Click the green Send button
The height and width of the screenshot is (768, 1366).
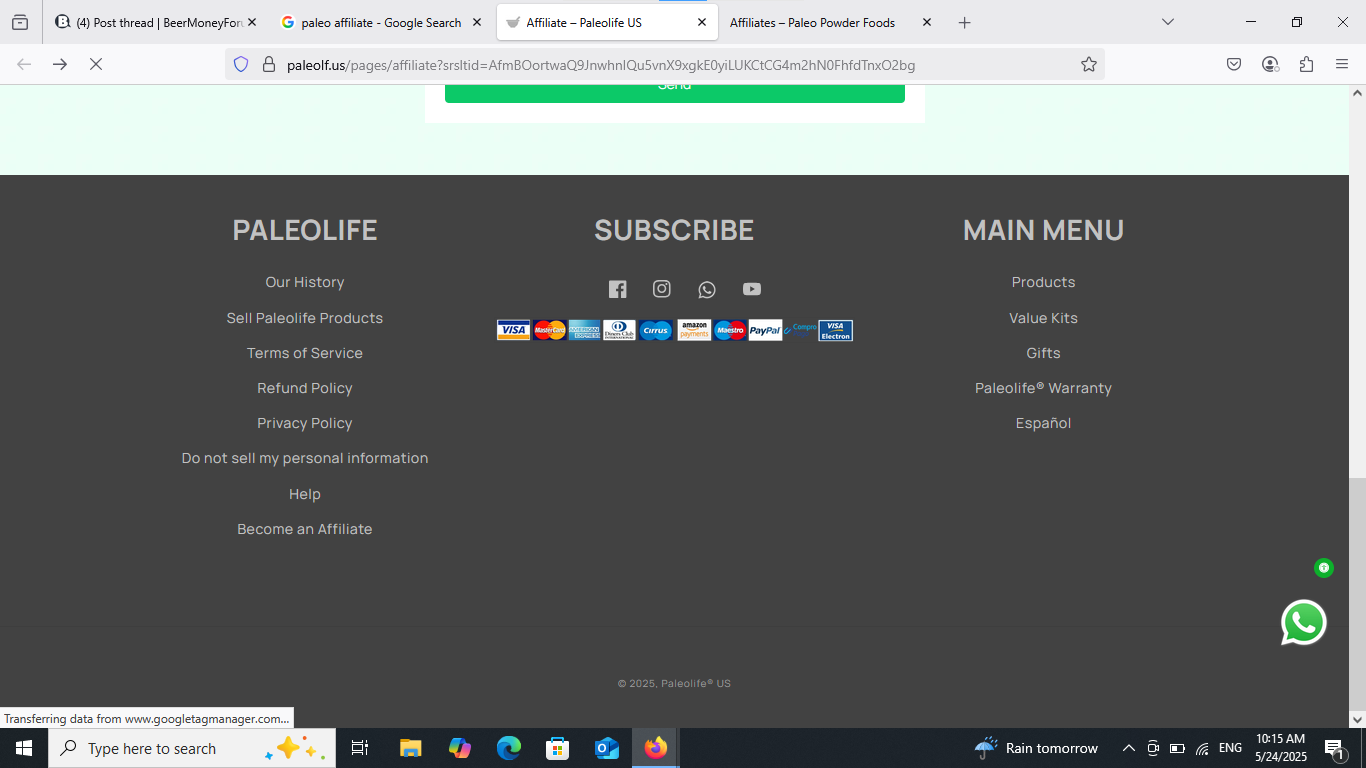(x=675, y=93)
